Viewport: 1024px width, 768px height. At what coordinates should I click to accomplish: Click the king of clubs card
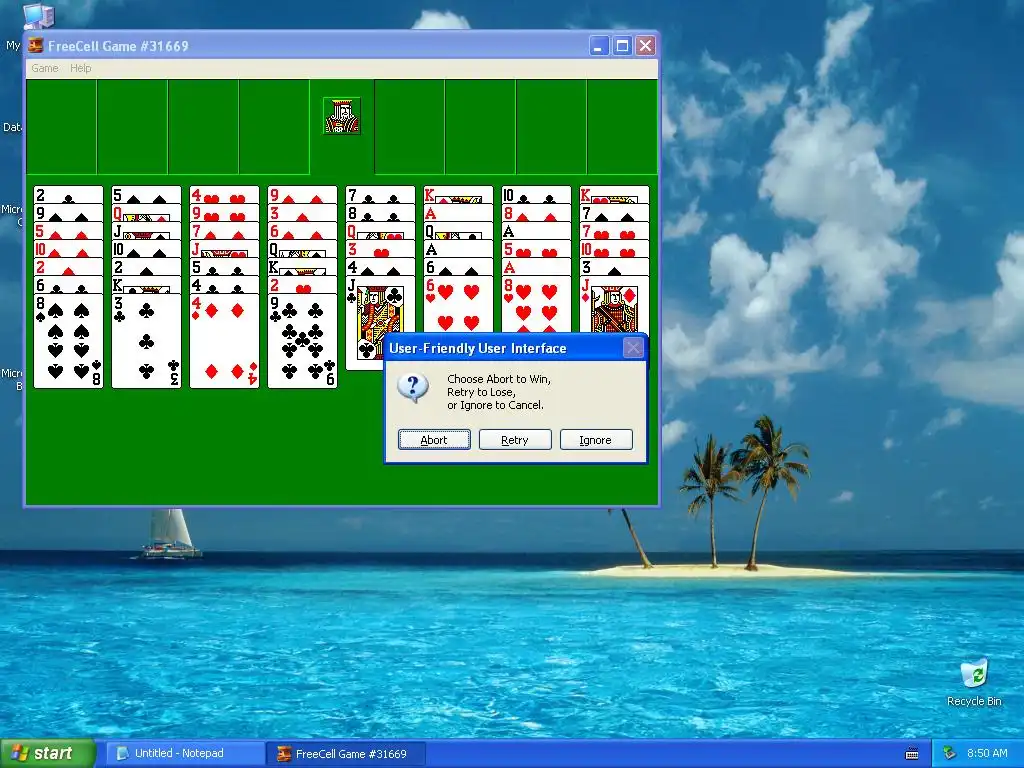[146, 285]
